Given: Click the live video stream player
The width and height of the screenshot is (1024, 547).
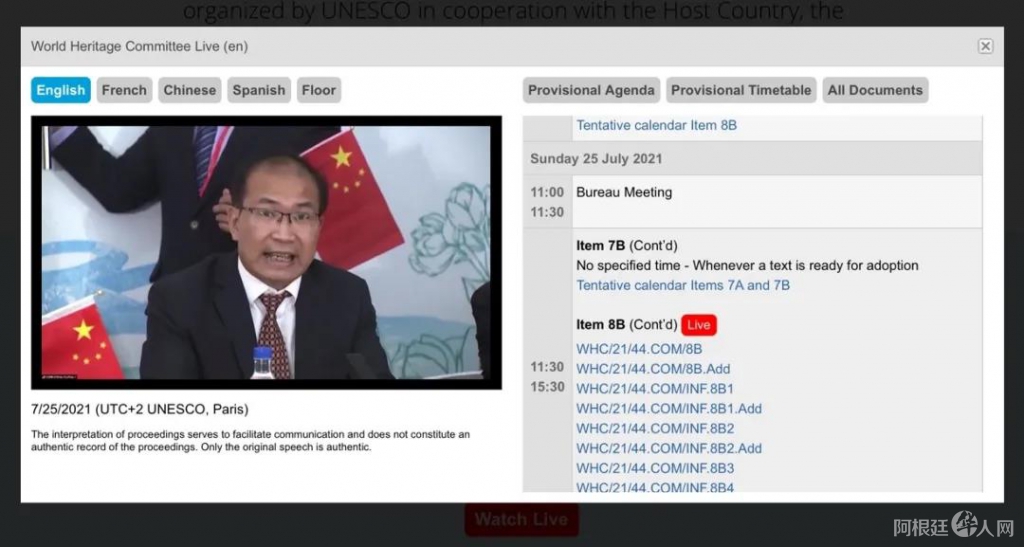Looking at the screenshot, I should pyautogui.click(x=266, y=252).
